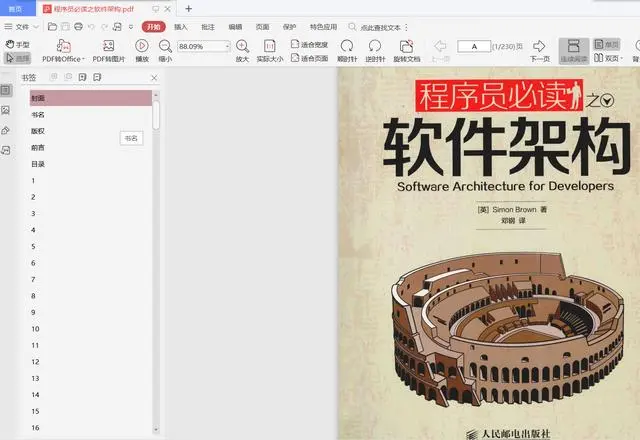Screen dimensions: 640x440
Task: Click PDF转图片 convert to image icon
Action: click(109, 51)
